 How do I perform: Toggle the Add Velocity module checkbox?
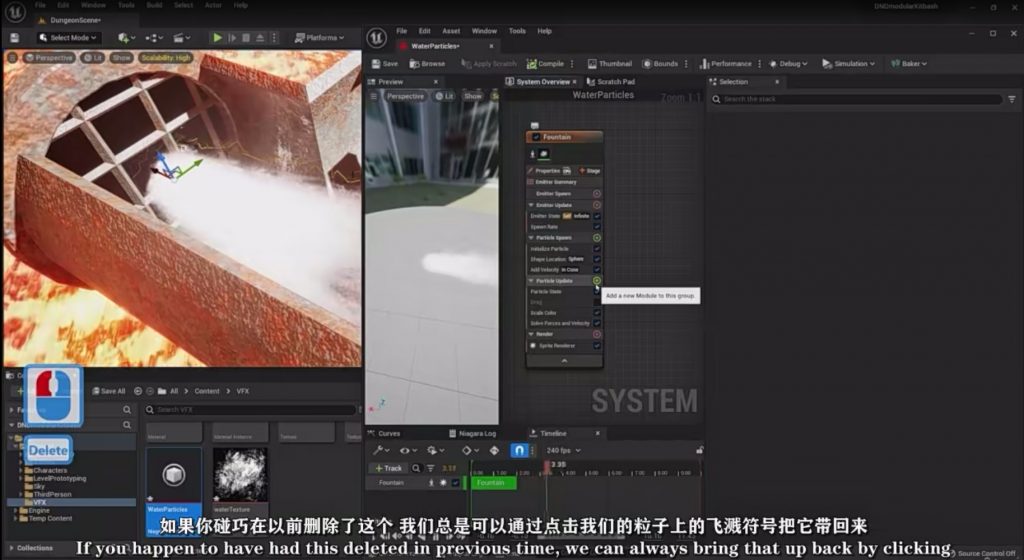pyautogui.click(x=597, y=270)
